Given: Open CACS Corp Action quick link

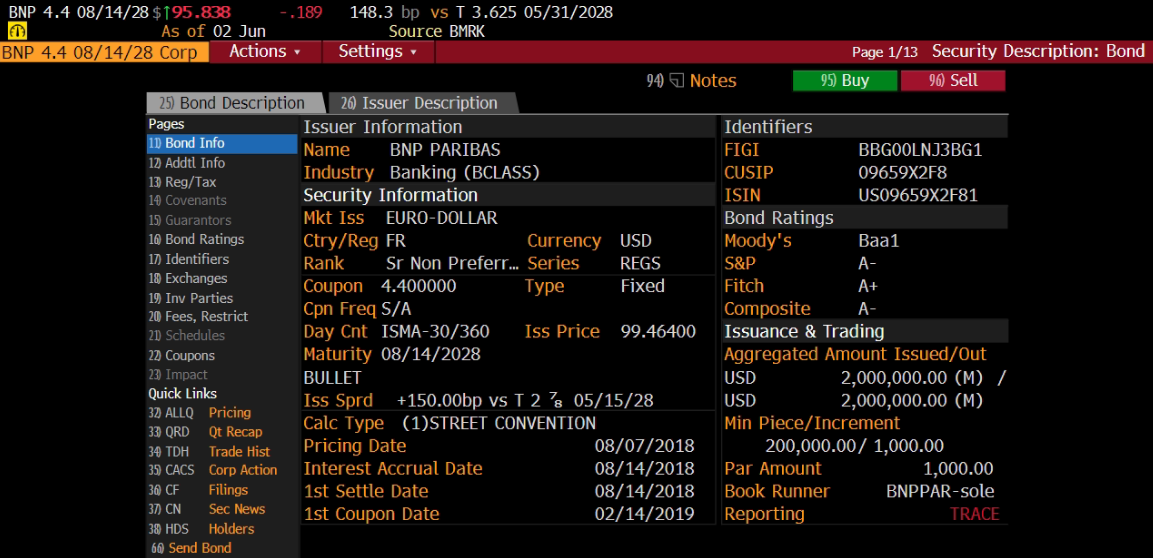Looking at the screenshot, I should pos(213,471).
